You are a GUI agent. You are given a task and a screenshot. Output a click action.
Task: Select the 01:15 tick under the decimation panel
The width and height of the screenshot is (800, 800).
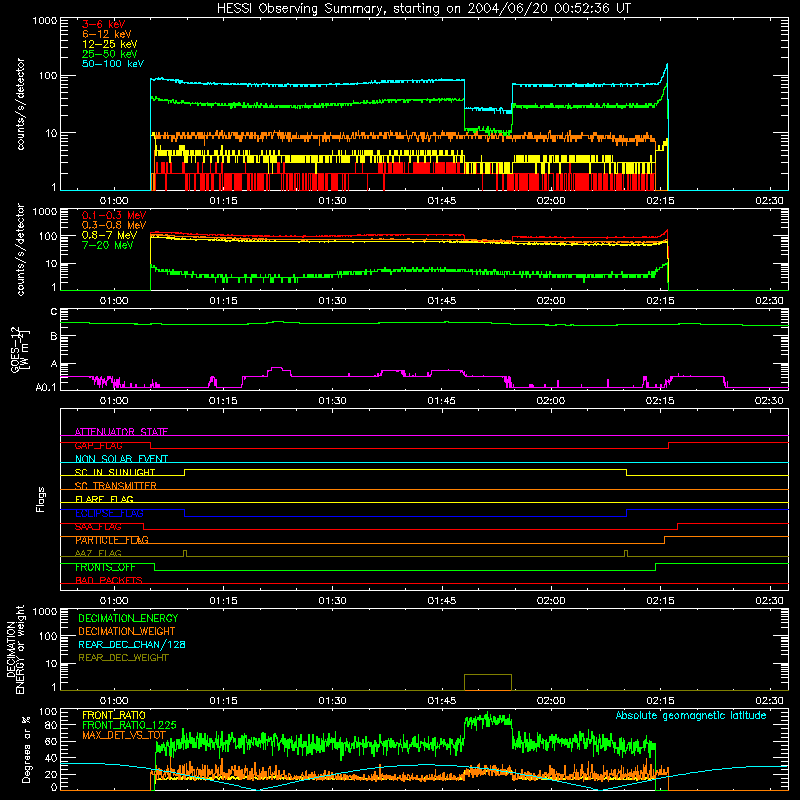pos(223,701)
